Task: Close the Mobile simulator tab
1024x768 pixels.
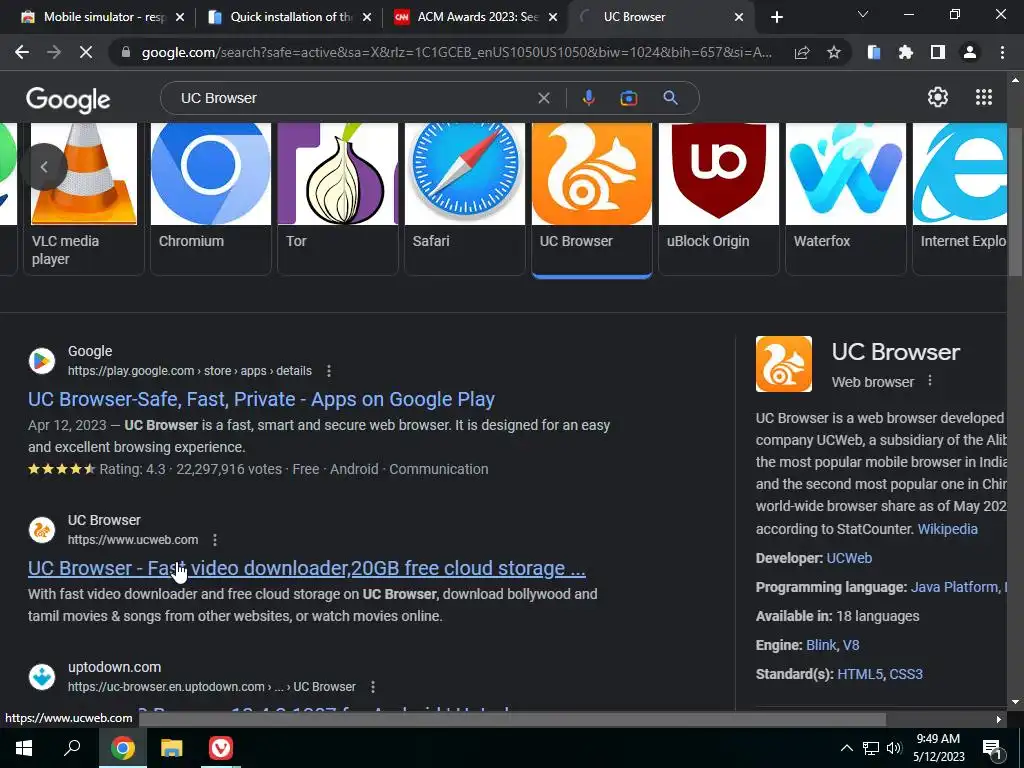Action: click(x=180, y=17)
